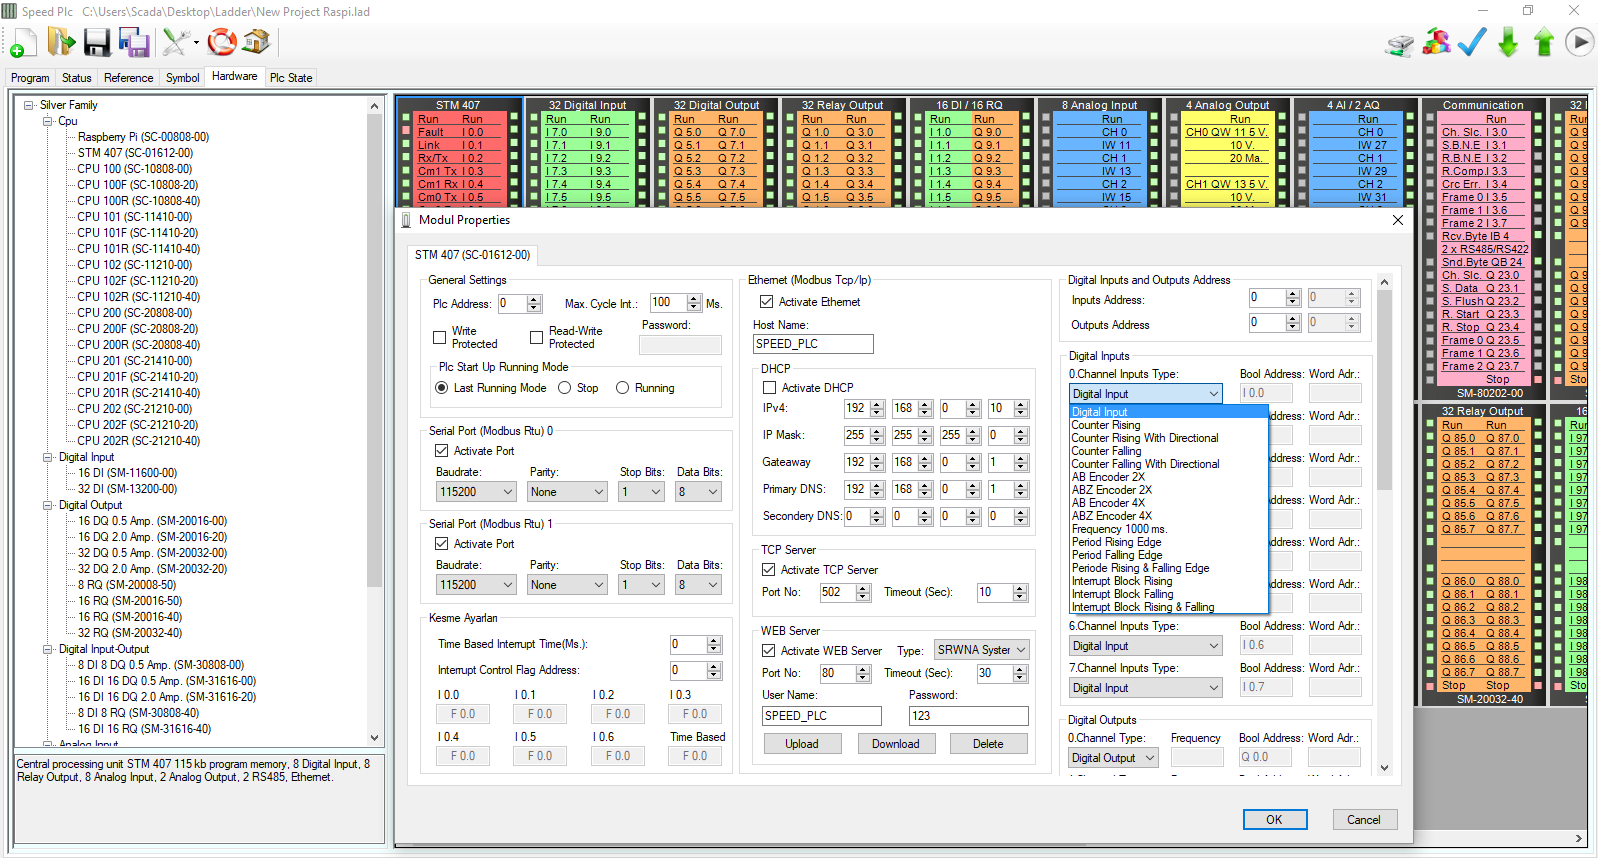Click the round play run button
Viewport: 1598px width, 858px height.
tap(1579, 42)
